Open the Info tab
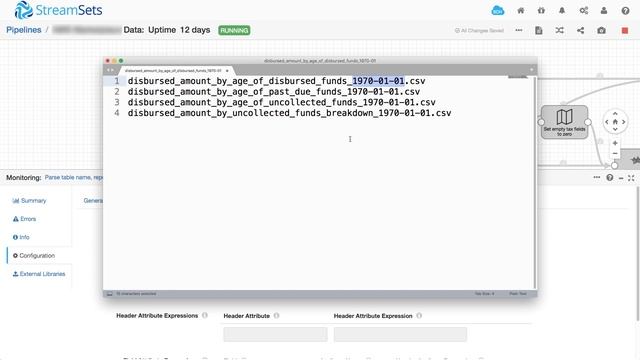Screen dimensions: 640x360 coord(21,237)
